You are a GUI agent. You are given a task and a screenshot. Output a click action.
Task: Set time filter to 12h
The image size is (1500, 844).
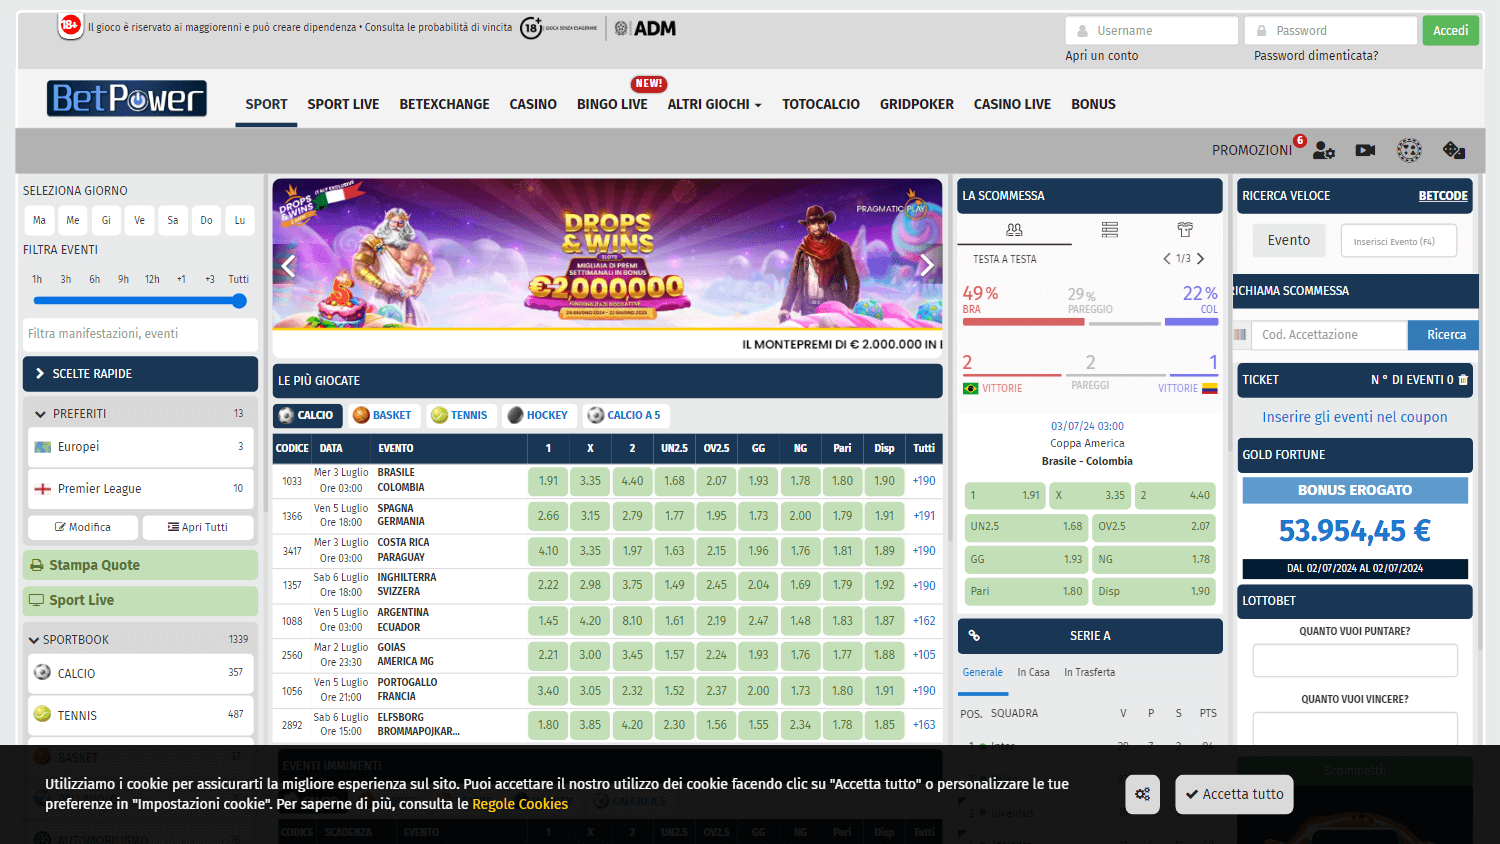pyautogui.click(x=152, y=280)
